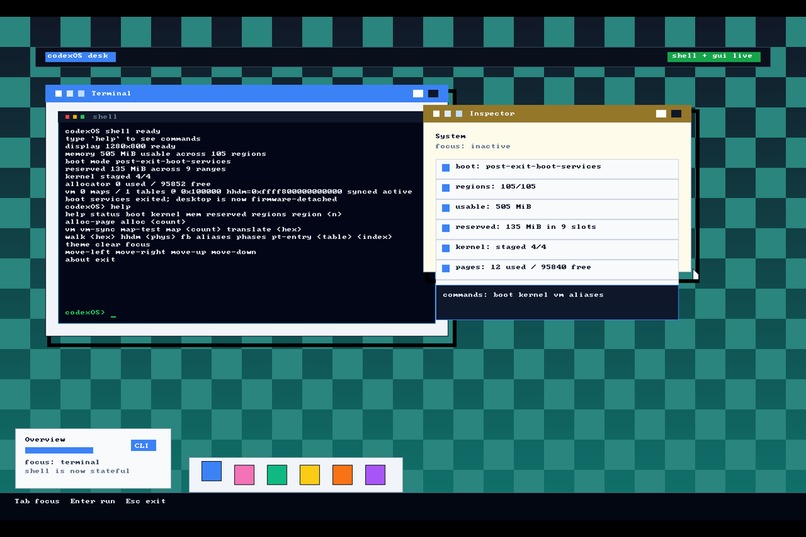Click the 'display 1280x800 ready' terminal line
806x537 pixels.
pos(120,146)
